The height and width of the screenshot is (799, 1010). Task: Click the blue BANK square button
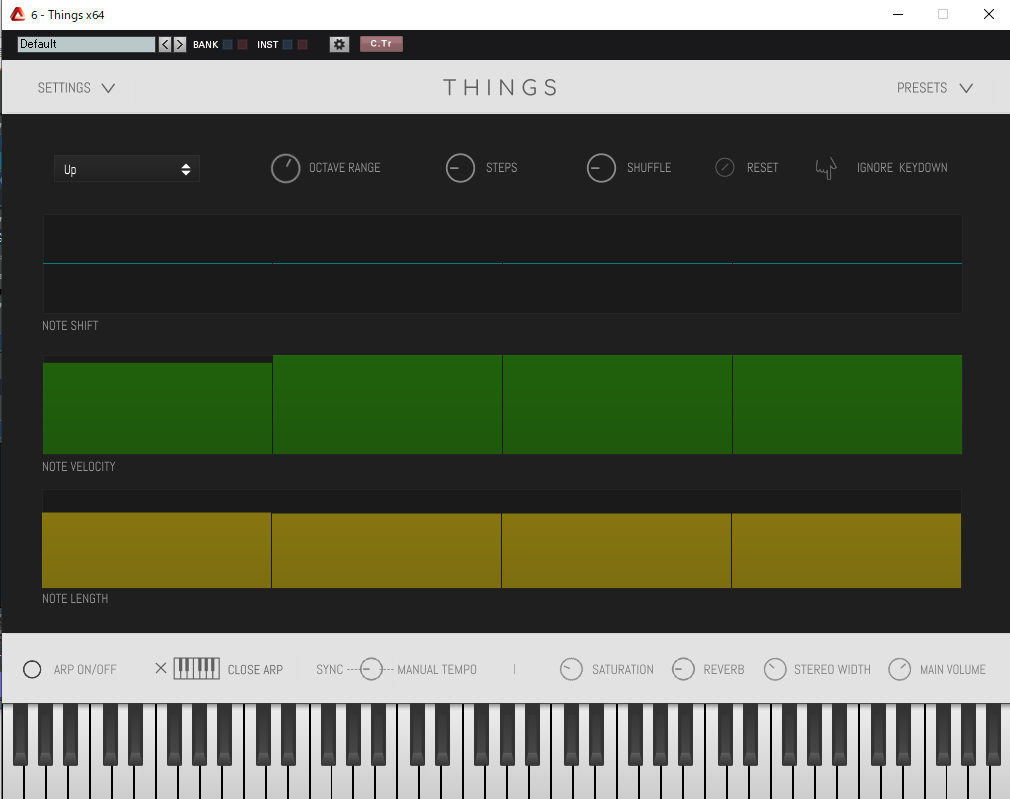click(x=227, y=44)
